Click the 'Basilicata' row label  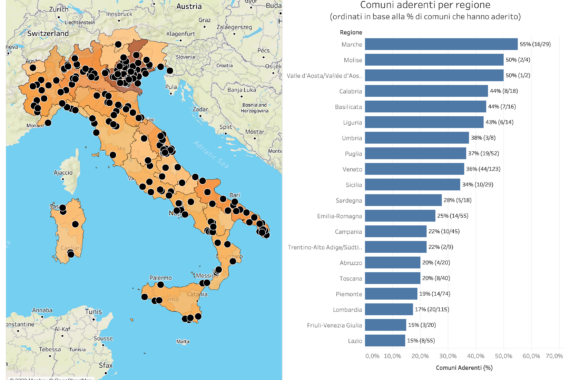348,107
